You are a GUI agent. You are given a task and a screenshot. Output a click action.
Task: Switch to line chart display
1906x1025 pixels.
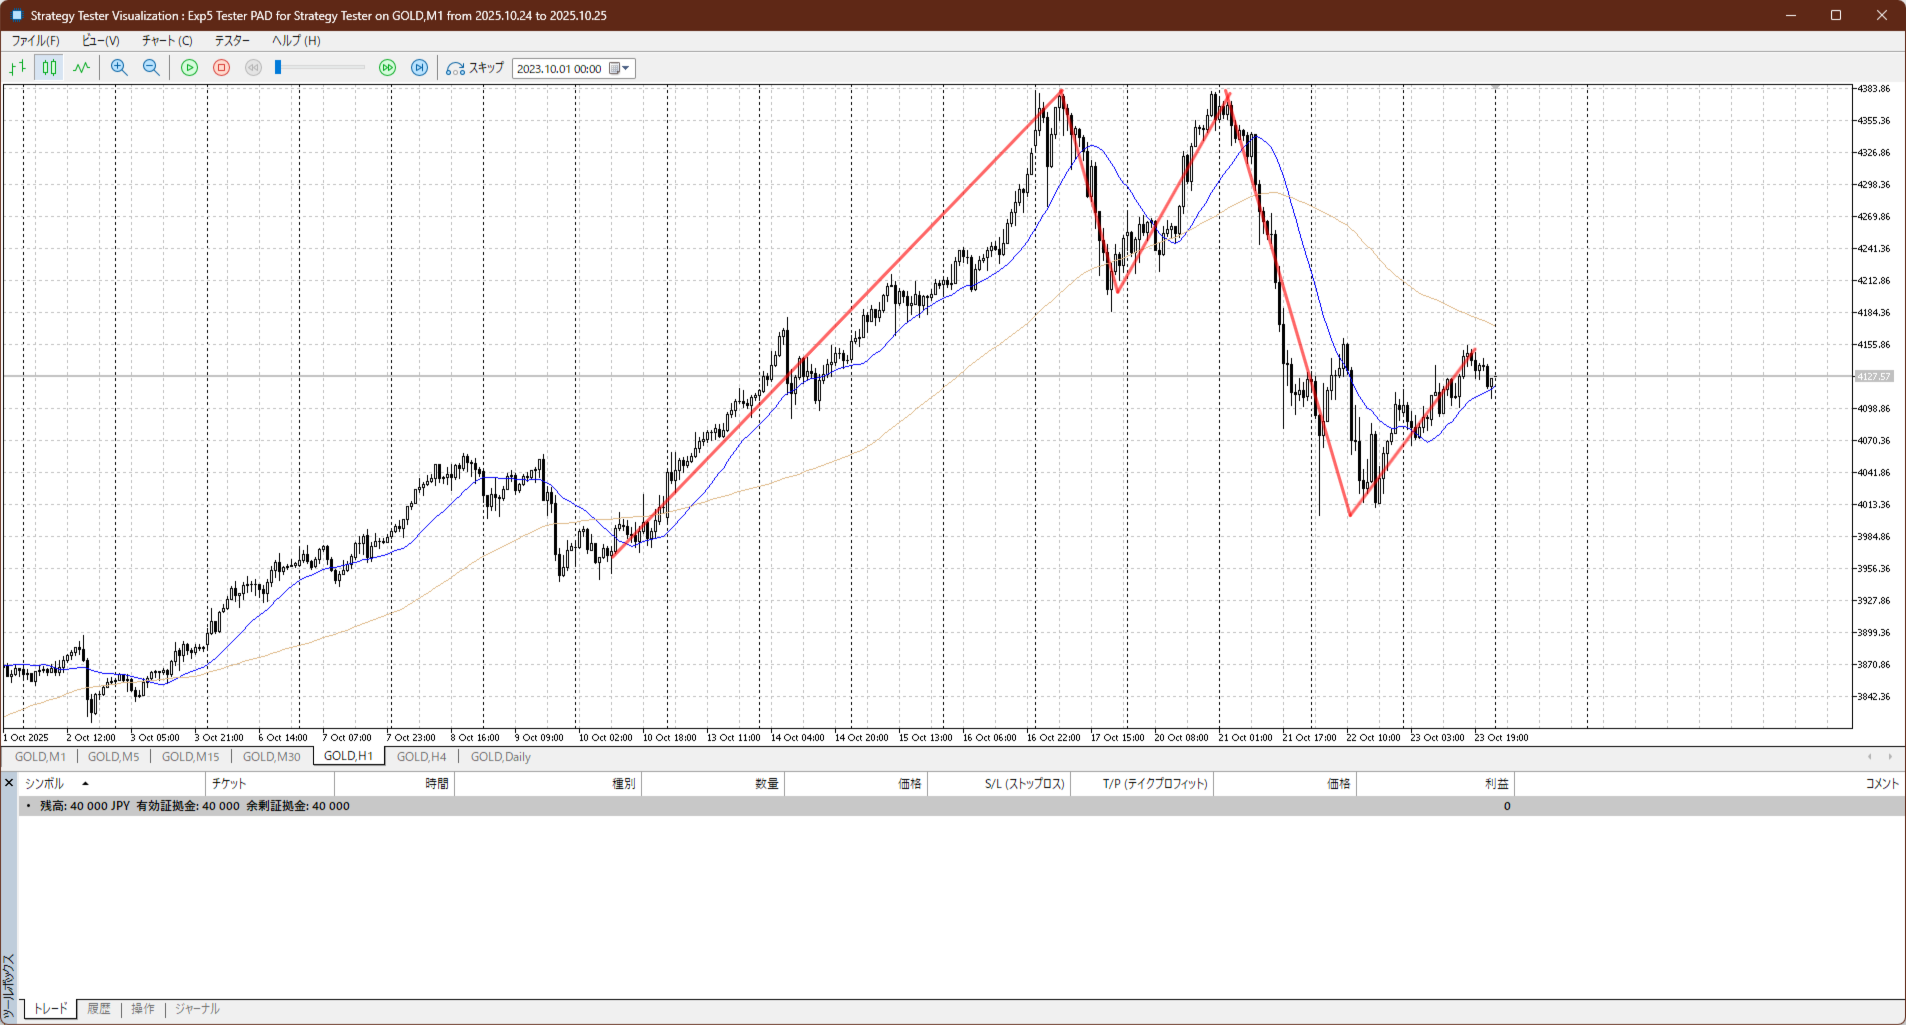81,68
